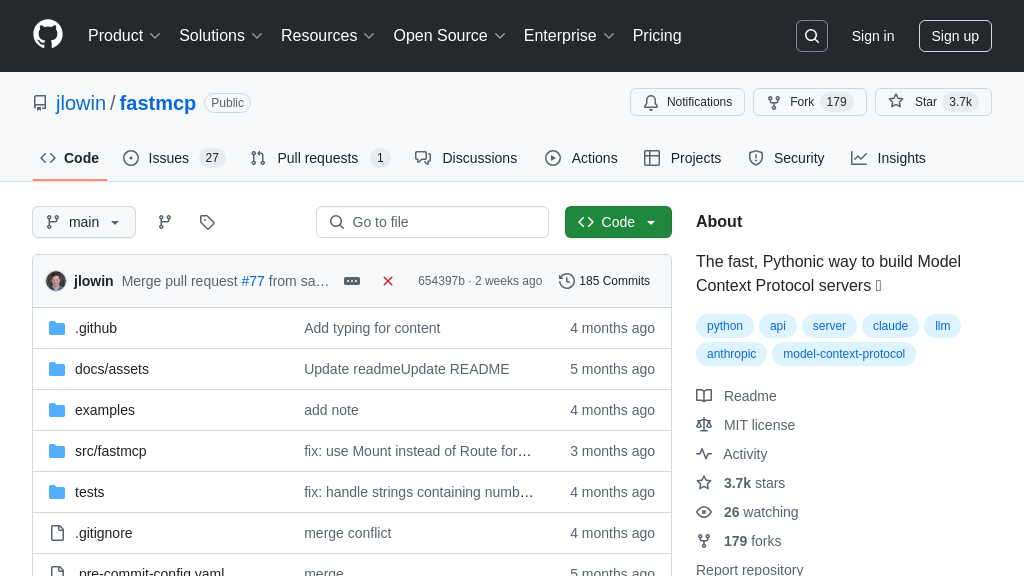
Task: Expand the Resources menu
Action: coord(328,36)
